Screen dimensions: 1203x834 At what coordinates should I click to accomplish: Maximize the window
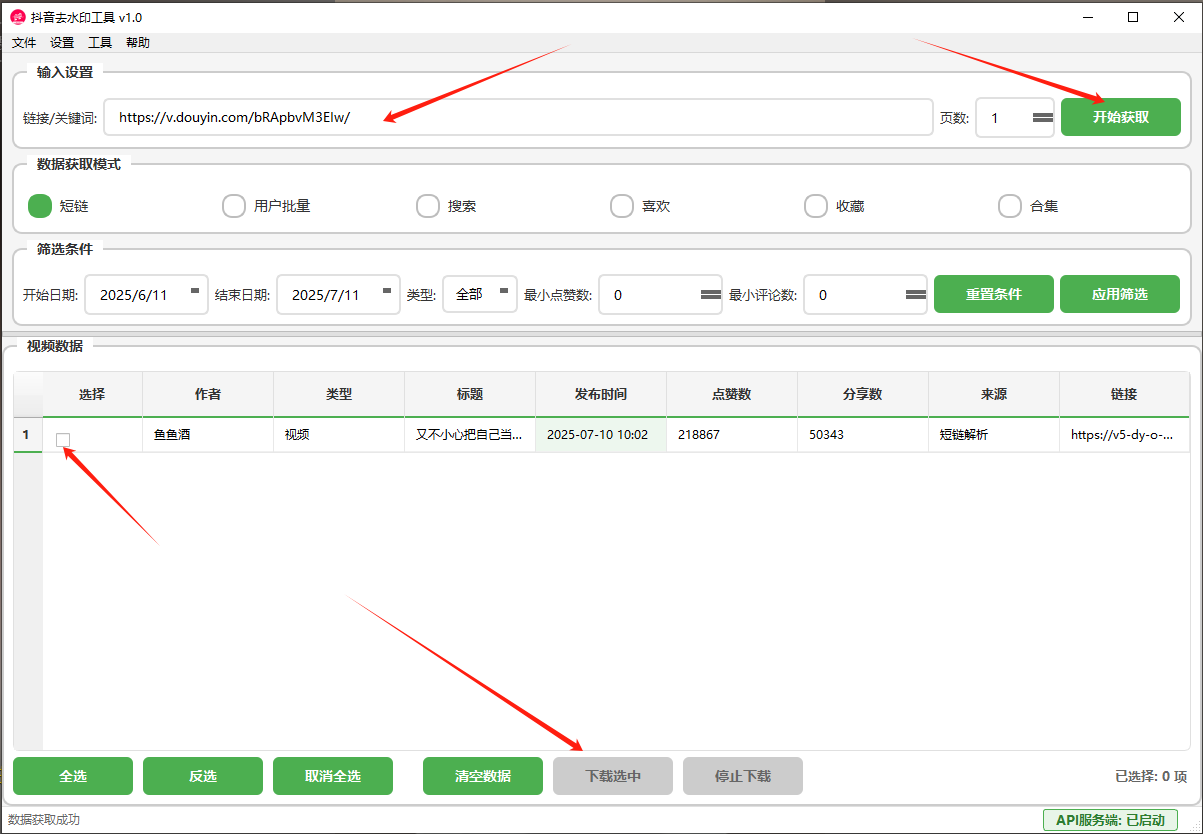pyautogui.click(x=1133, y=17)
